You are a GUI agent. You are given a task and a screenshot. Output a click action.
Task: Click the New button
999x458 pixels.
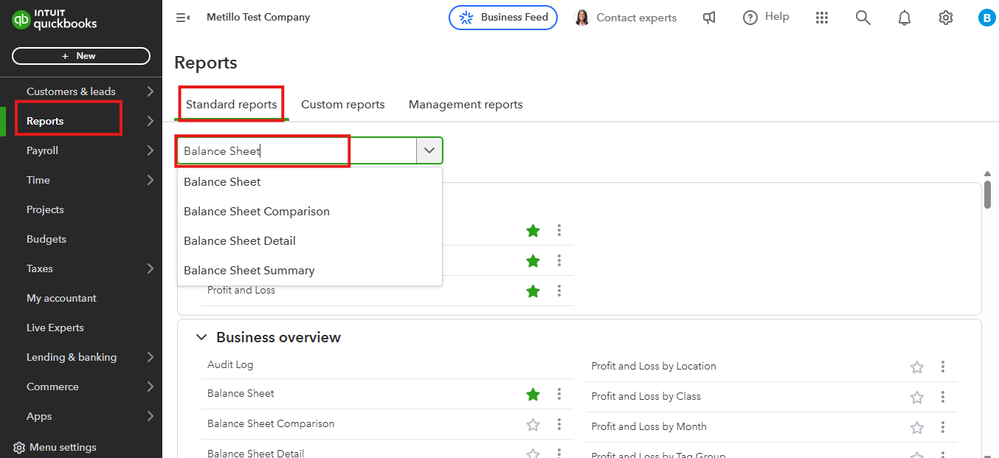coord(81,56)
